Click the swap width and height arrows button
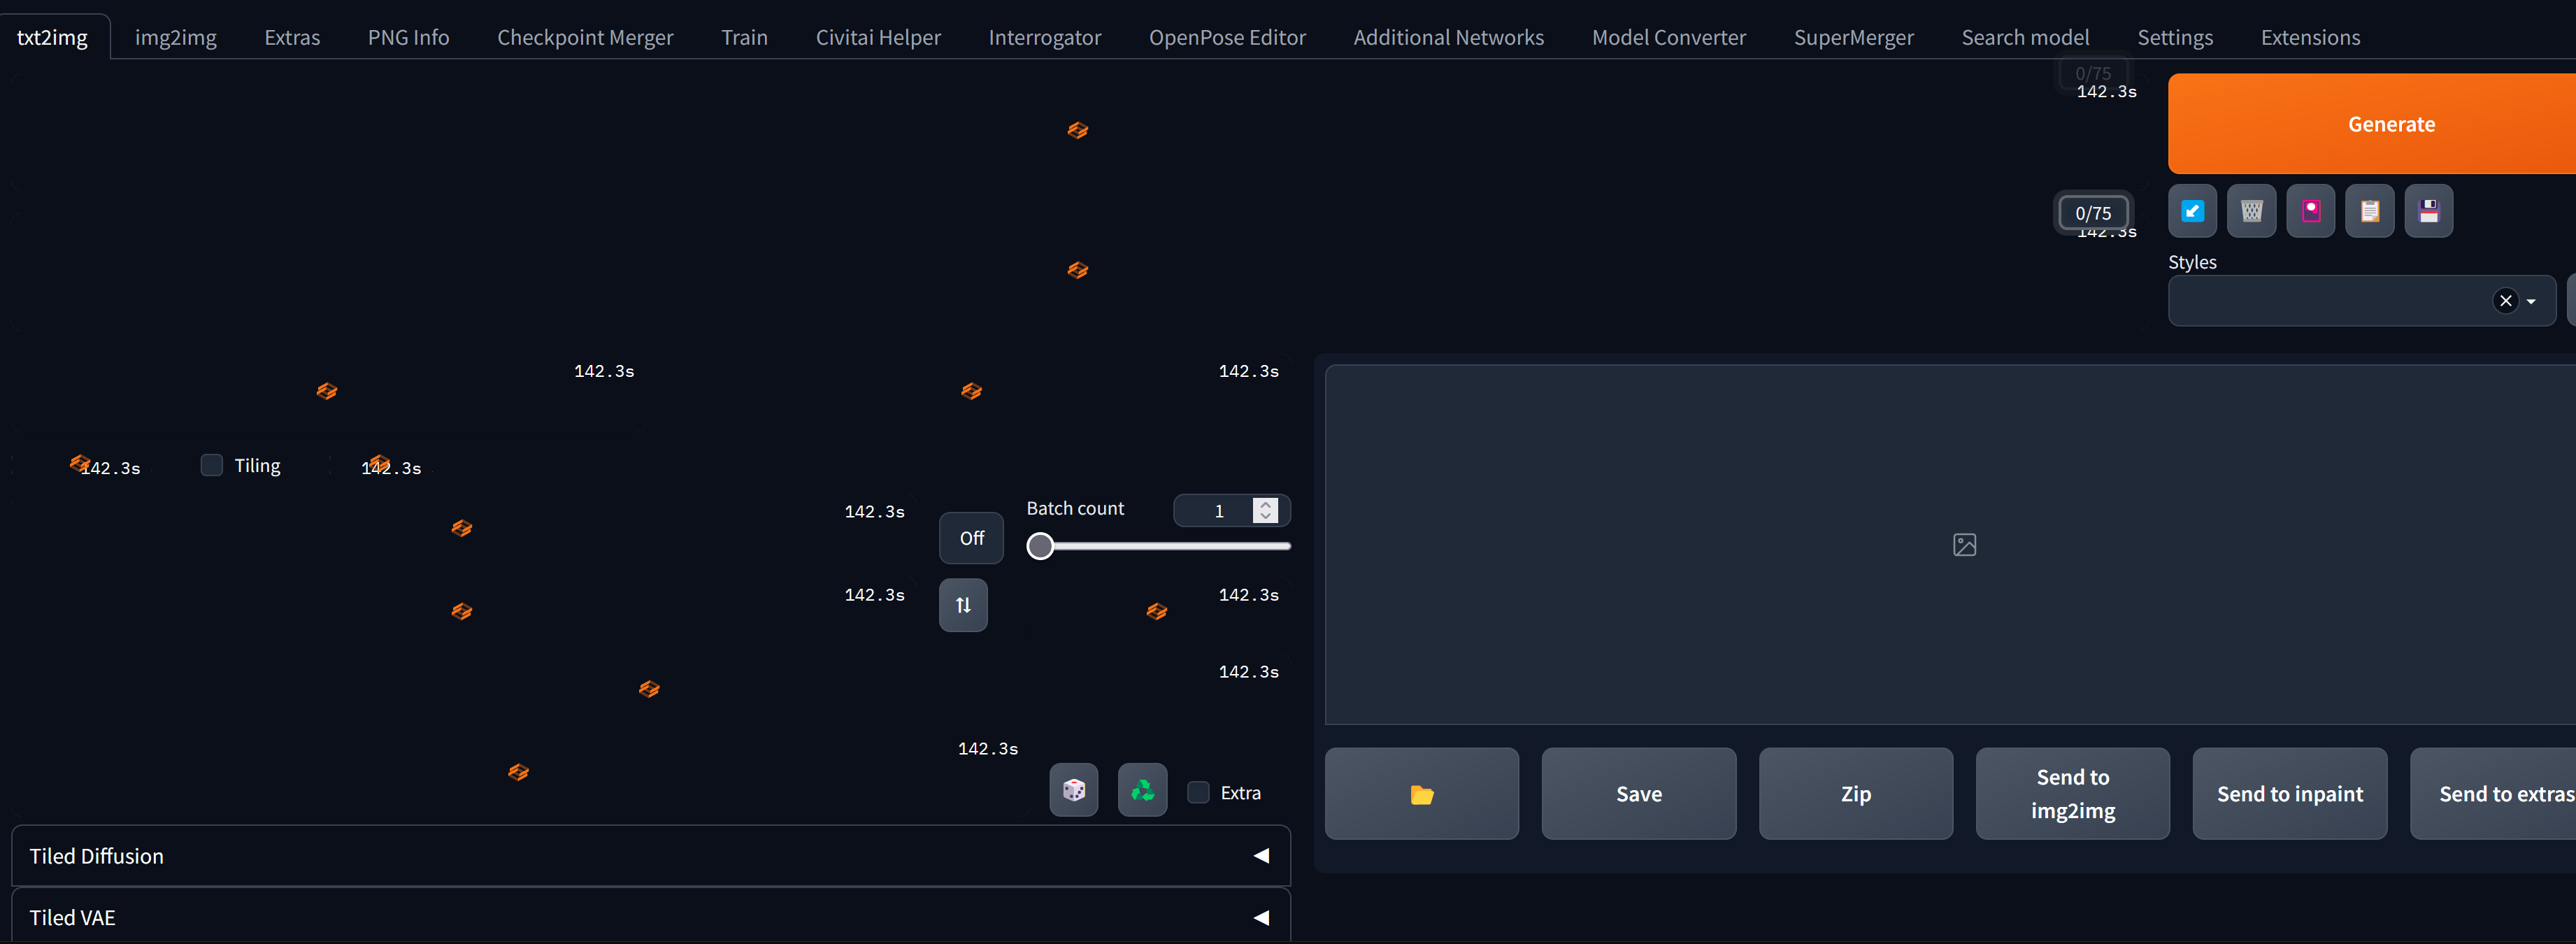This screenshot has width=2576, height=944. 962,605
